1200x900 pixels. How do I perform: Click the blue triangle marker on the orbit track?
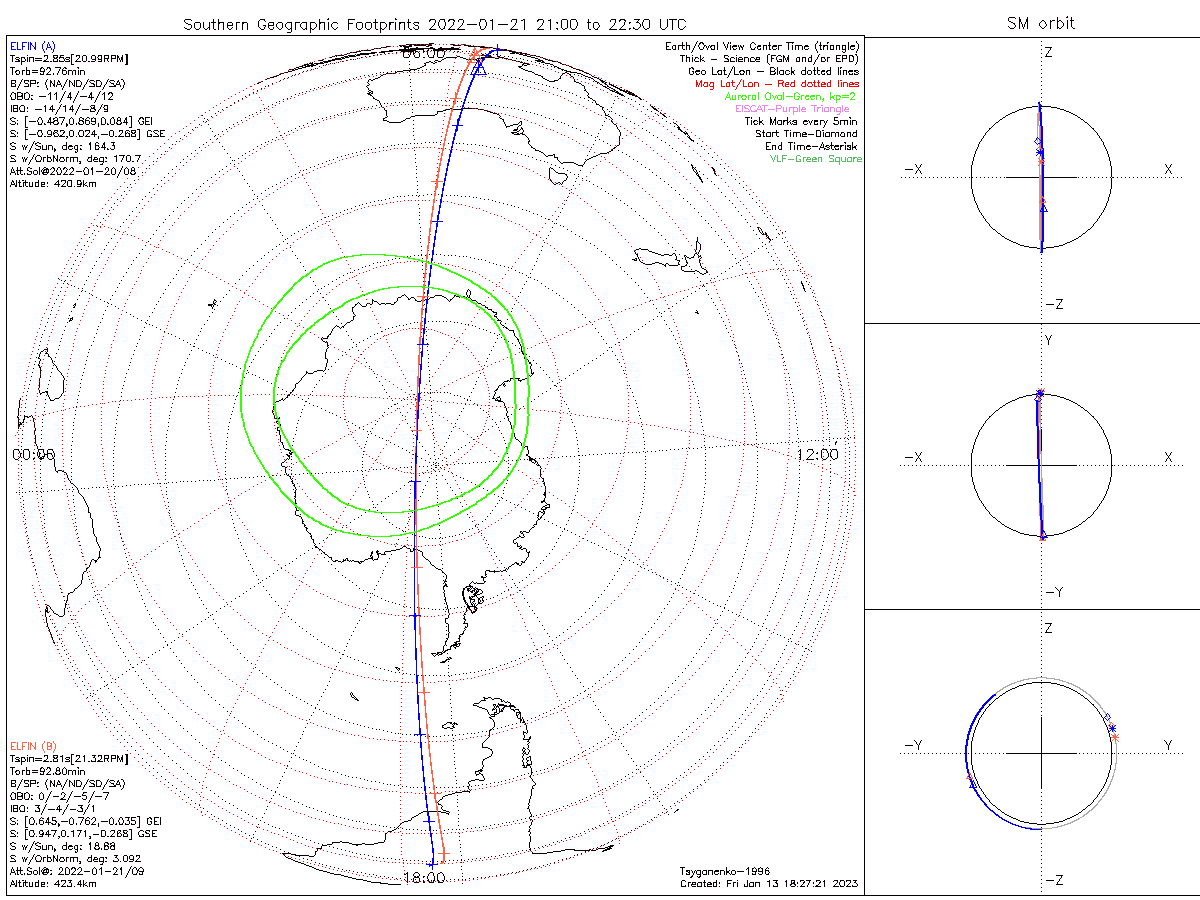479,68
